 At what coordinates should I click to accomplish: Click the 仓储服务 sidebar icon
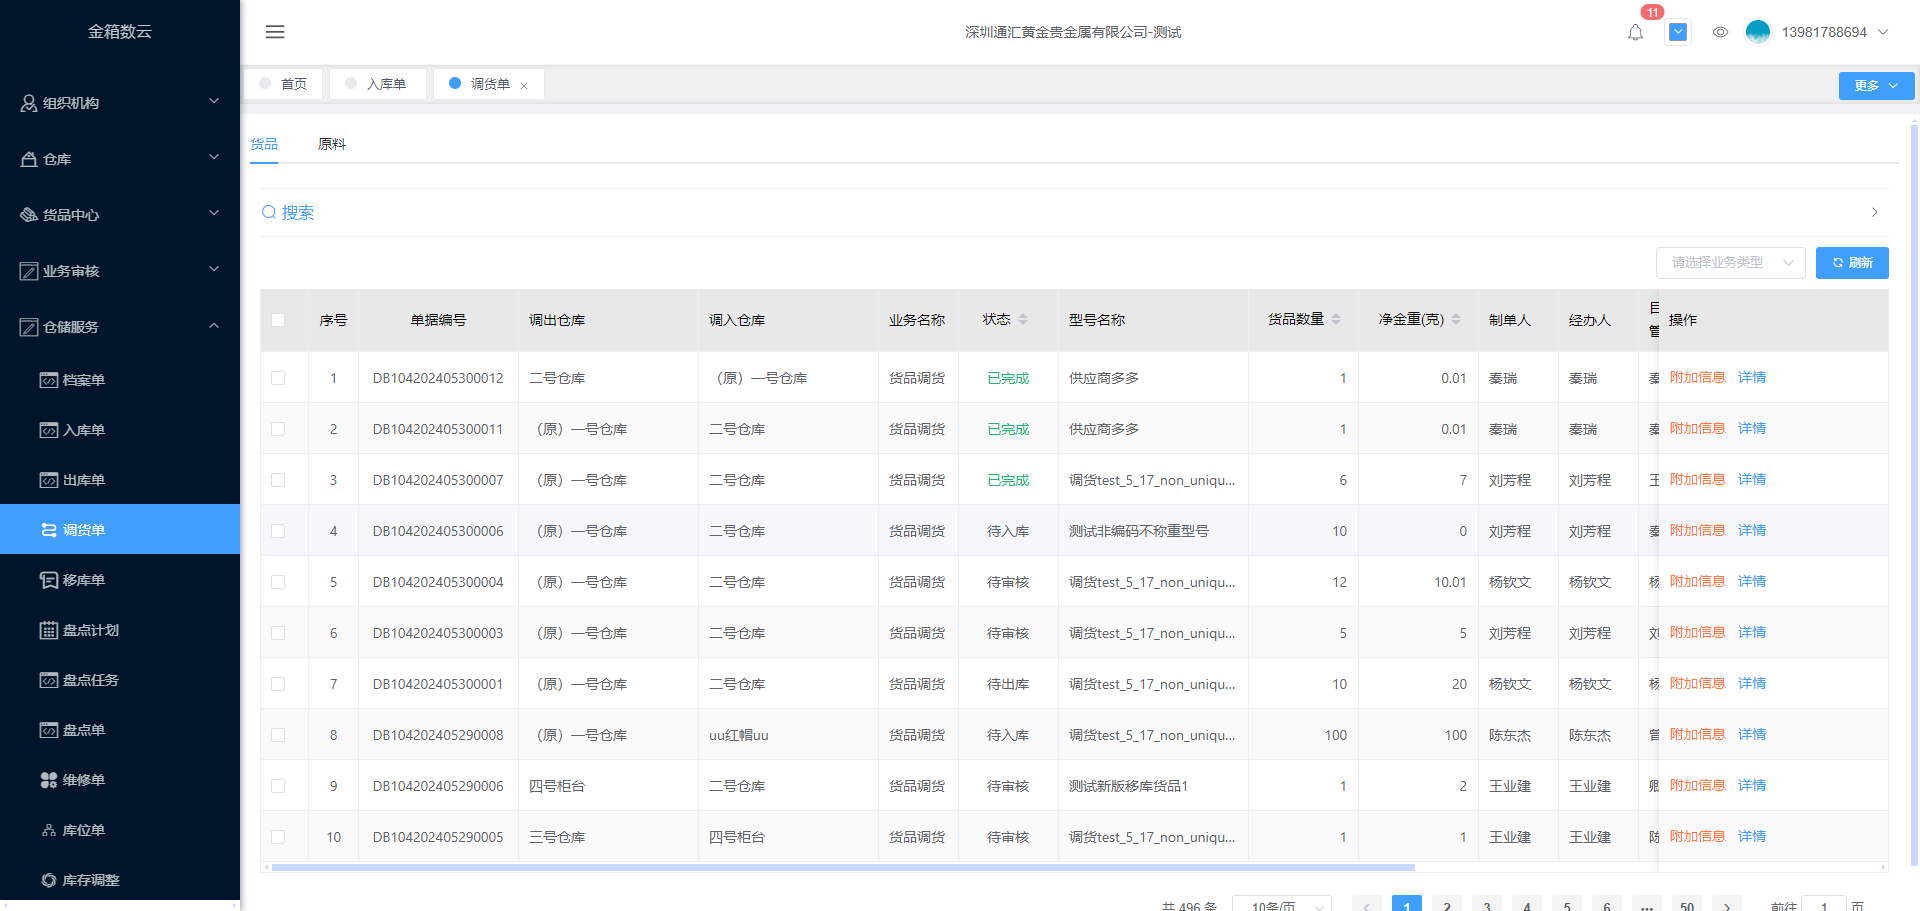coord(29,327)
